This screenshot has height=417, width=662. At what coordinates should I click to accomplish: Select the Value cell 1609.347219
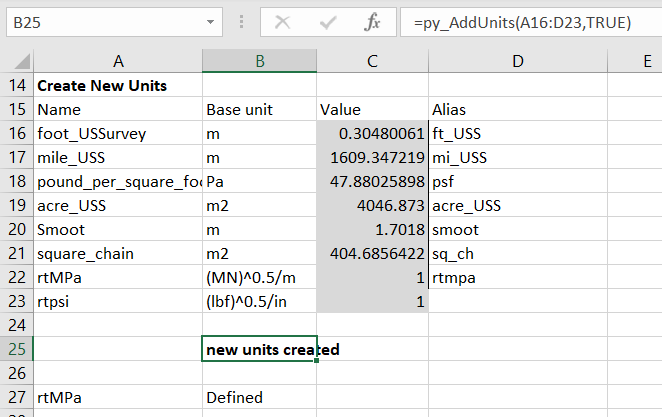372,157
